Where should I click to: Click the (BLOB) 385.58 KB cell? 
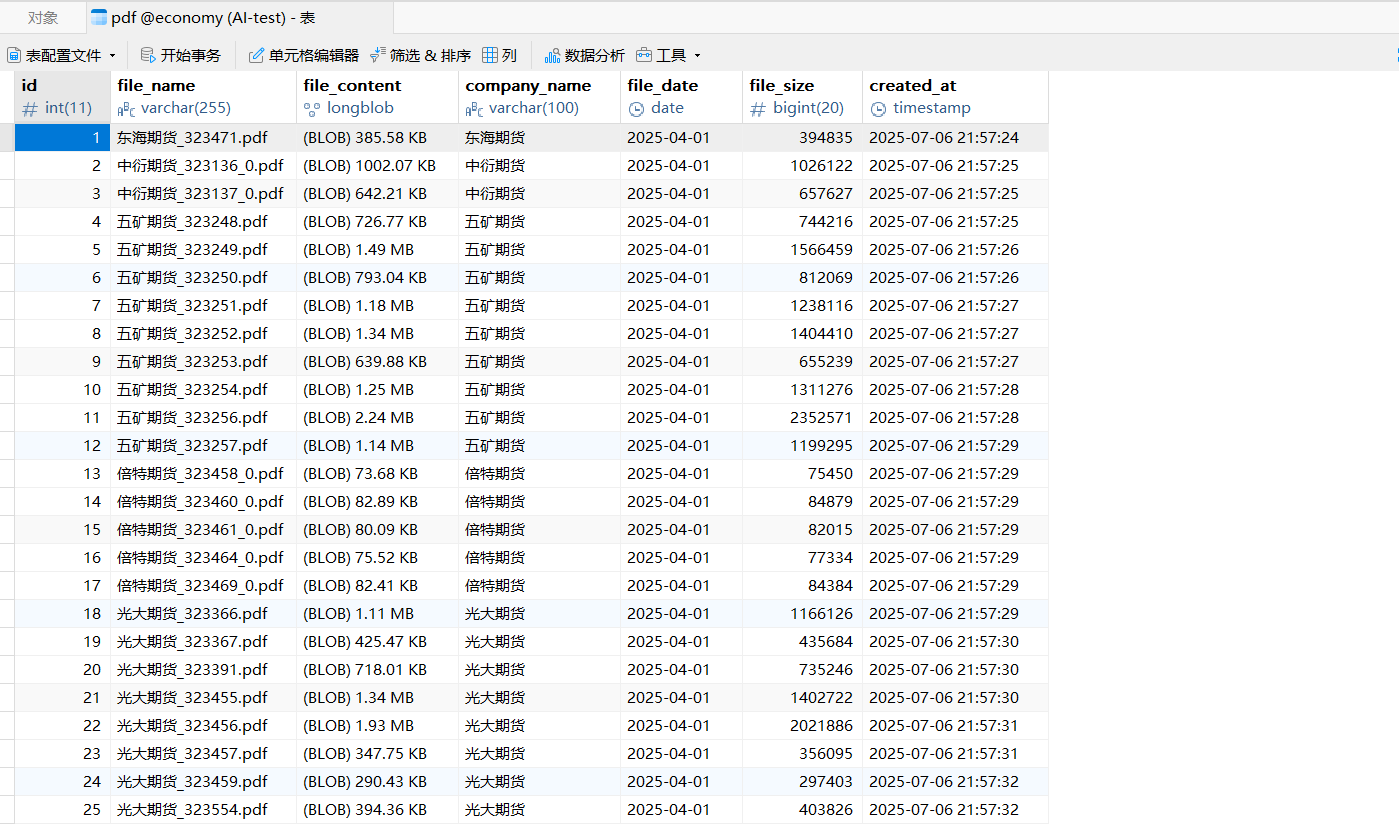pyautogui.click(x=377, y=138)
